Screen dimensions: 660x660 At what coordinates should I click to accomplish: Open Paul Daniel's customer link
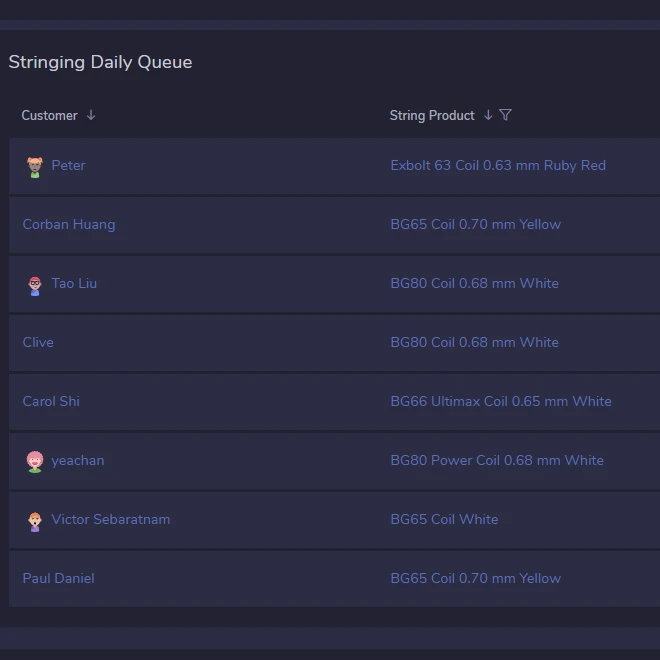(58, 578)
